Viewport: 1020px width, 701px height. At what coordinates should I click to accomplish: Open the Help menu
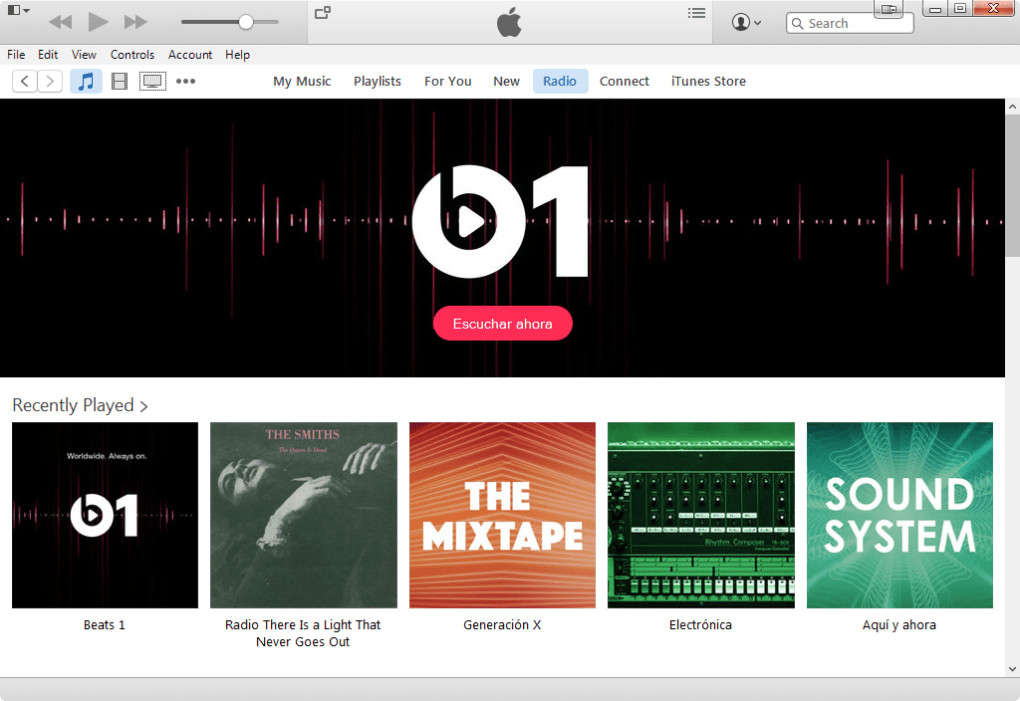[237, 55]
